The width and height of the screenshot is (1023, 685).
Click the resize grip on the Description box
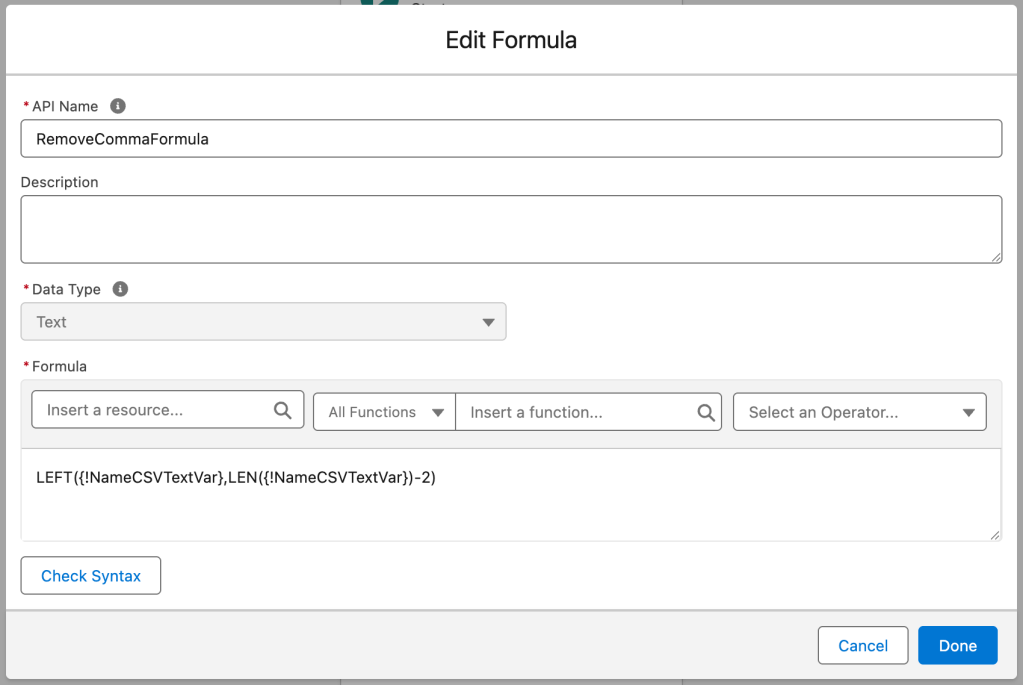(x=997, y=259)
